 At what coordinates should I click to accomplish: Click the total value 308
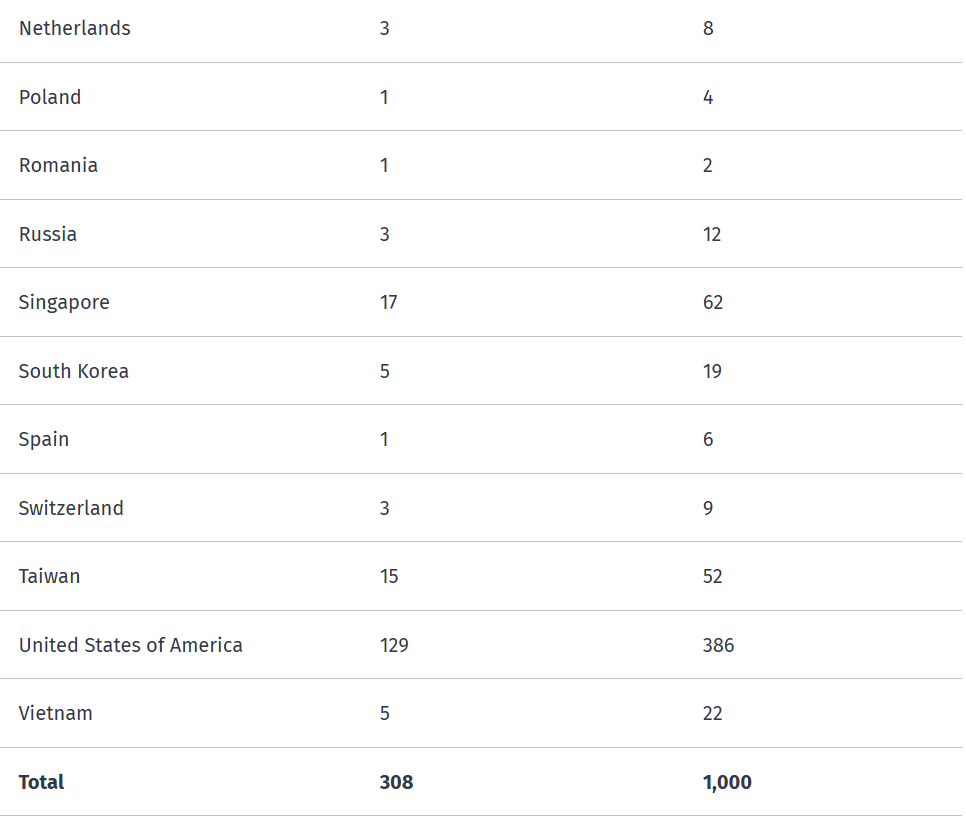tap(396, 782)
